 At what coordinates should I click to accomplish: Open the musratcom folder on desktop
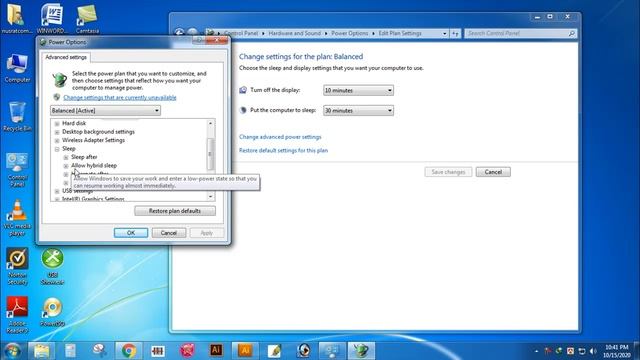[x=16, y=18]
